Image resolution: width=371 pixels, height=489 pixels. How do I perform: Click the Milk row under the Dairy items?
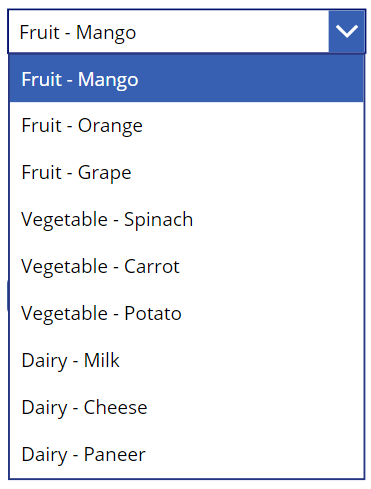point(186,360)
